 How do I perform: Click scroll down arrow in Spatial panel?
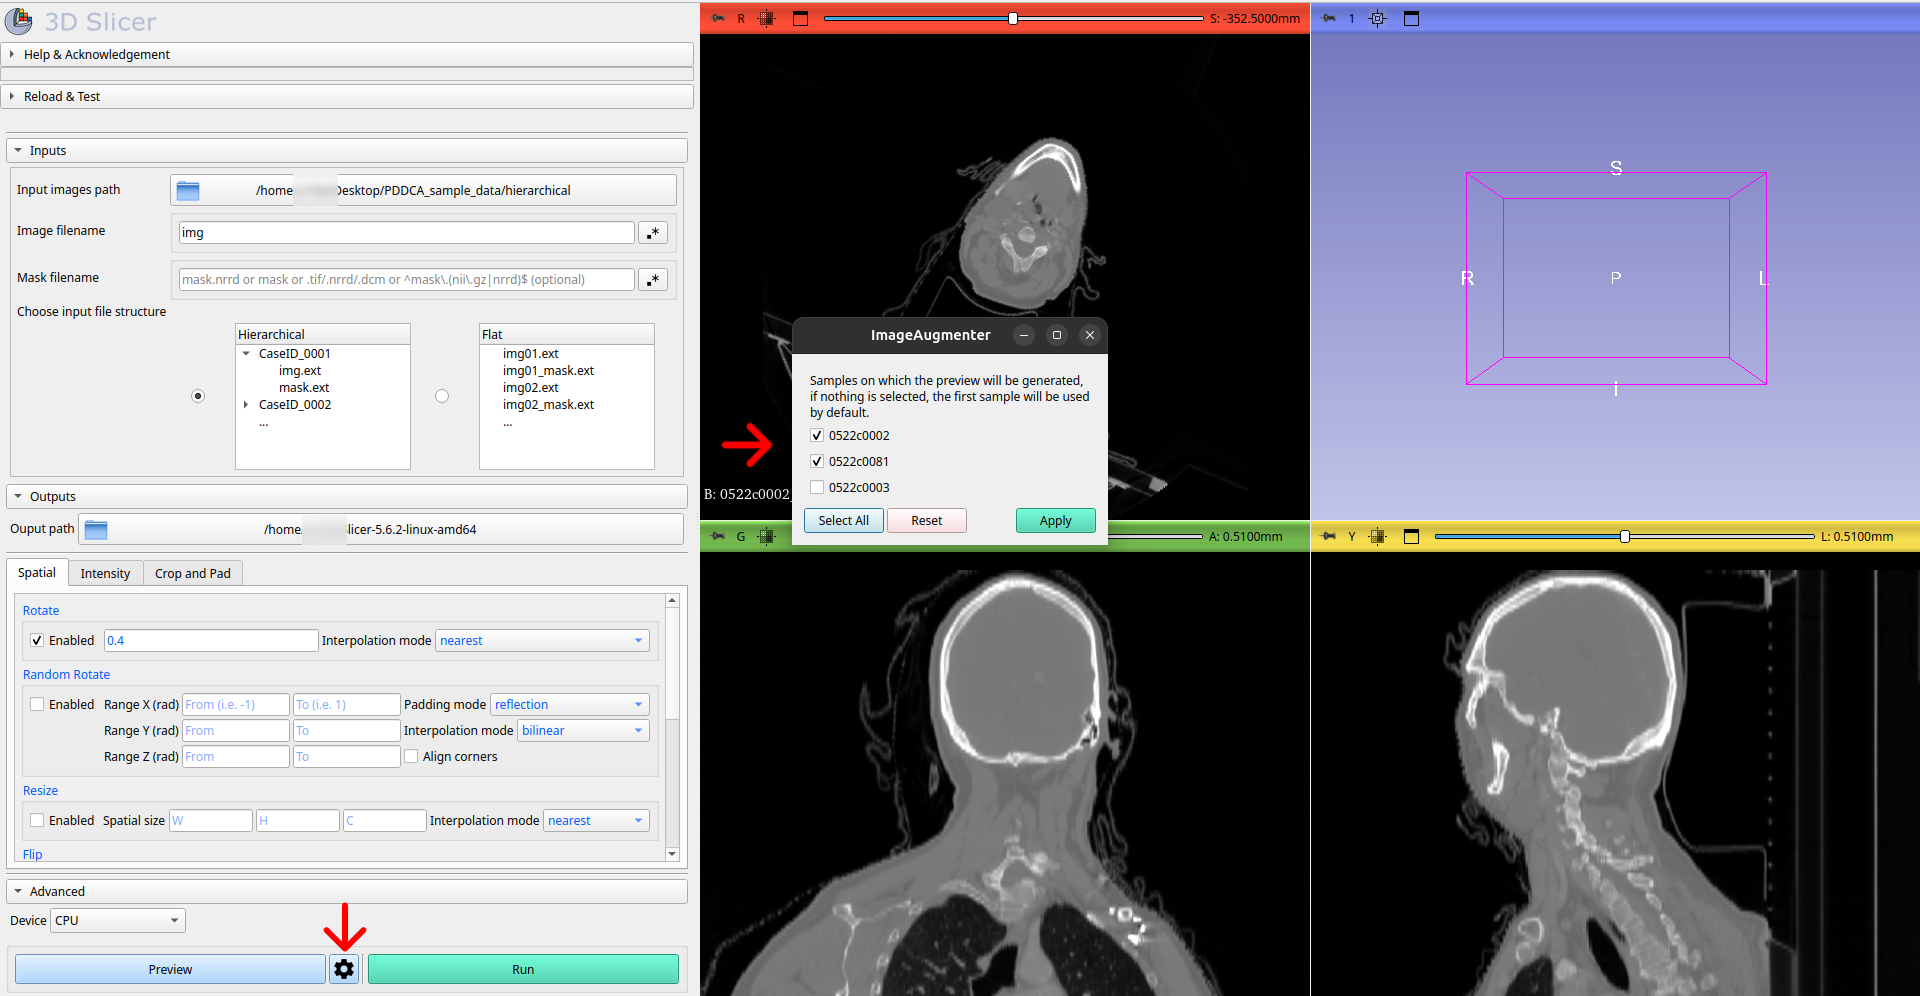coord(672,854)
